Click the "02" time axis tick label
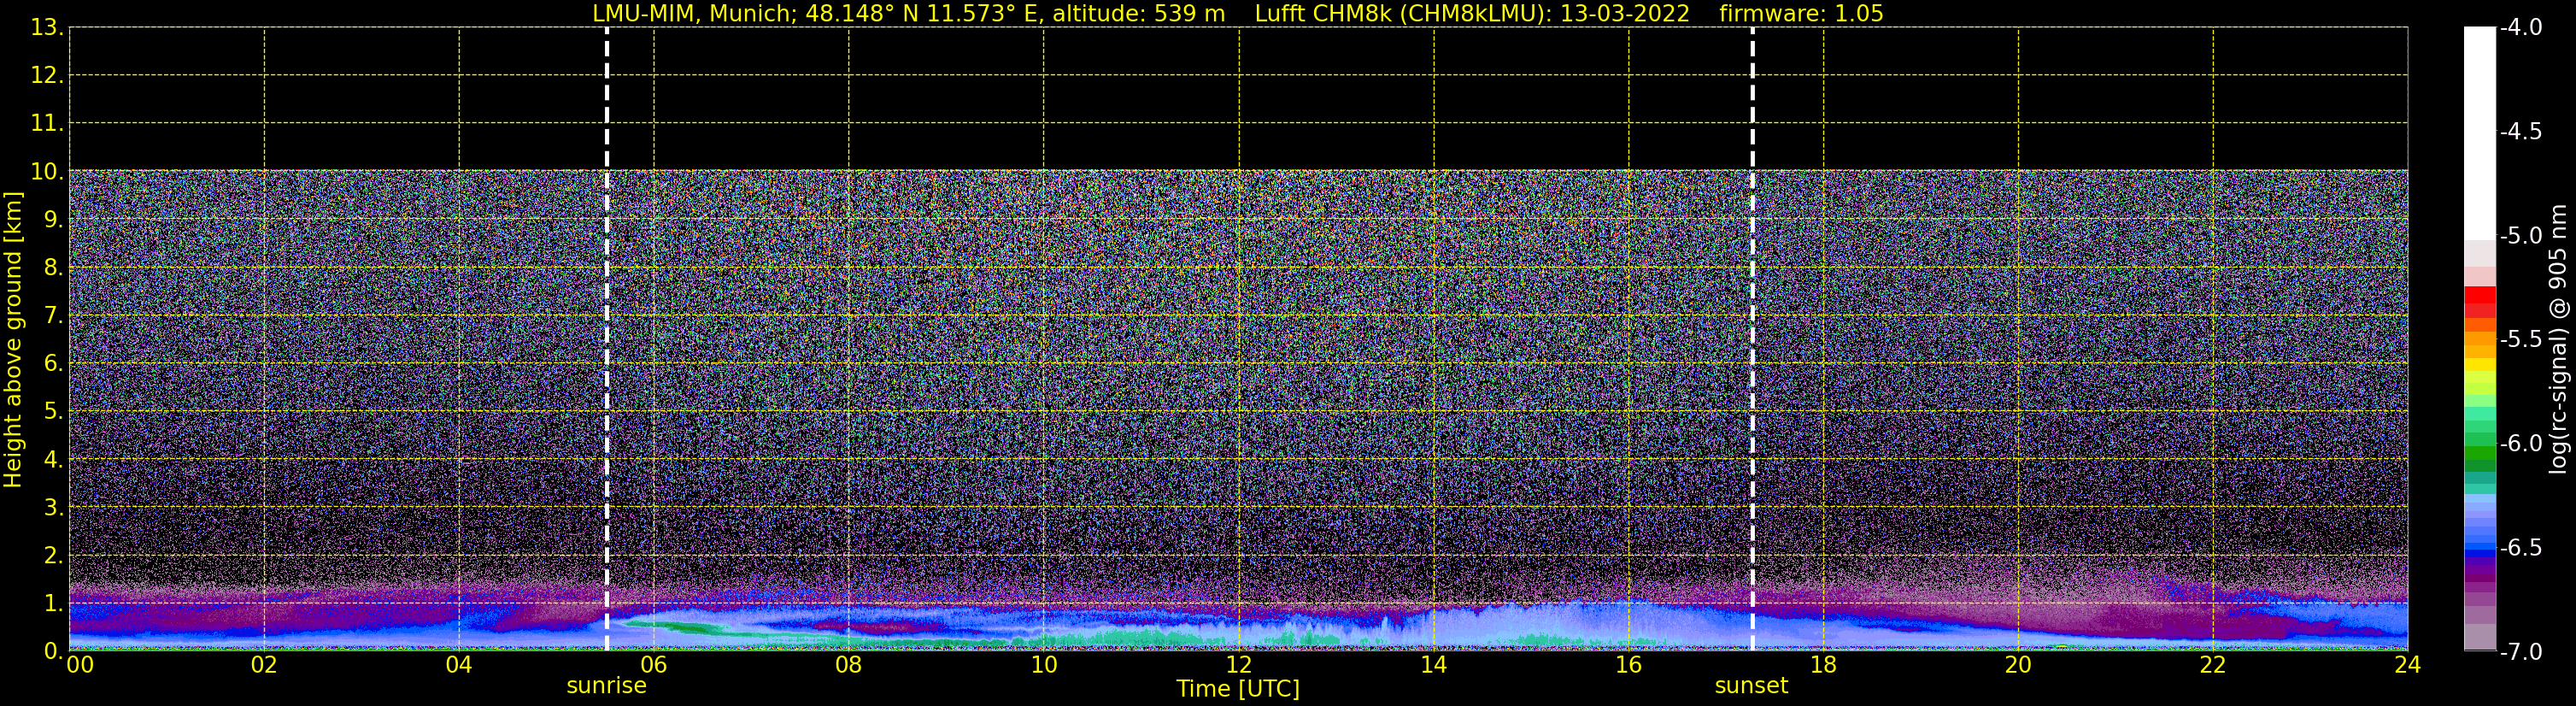Screen dimensions: 2576x706 click(264, 666)
